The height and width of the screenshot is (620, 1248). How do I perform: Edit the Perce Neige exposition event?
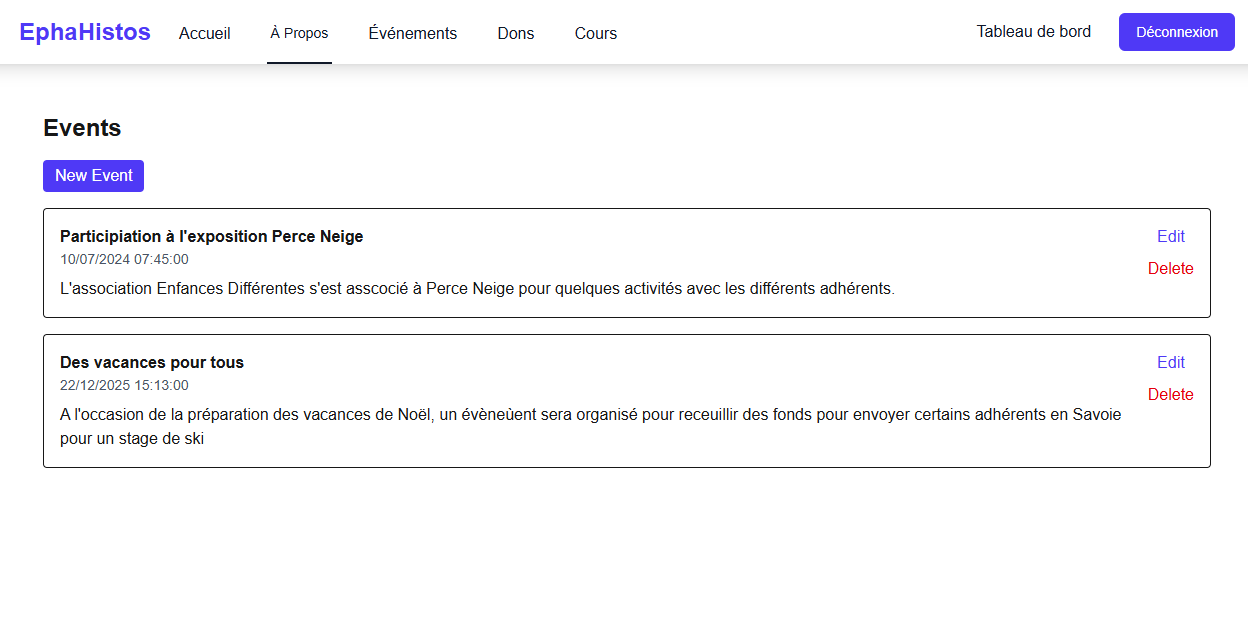(1171, 236)
